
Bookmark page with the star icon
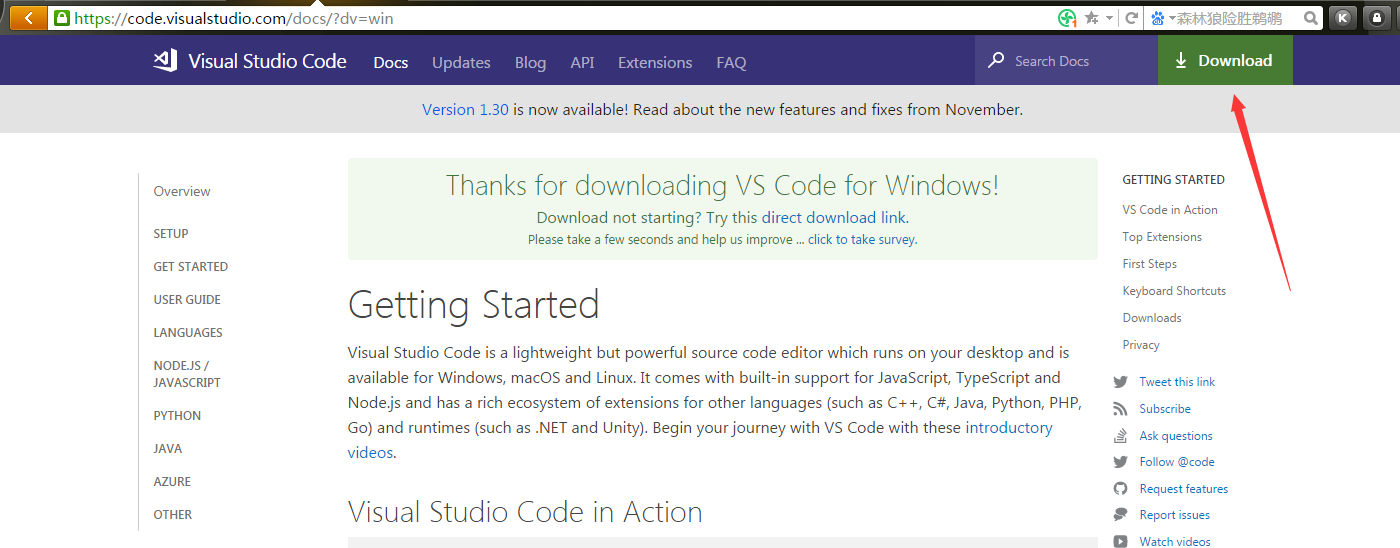[x=1092, y=18]
